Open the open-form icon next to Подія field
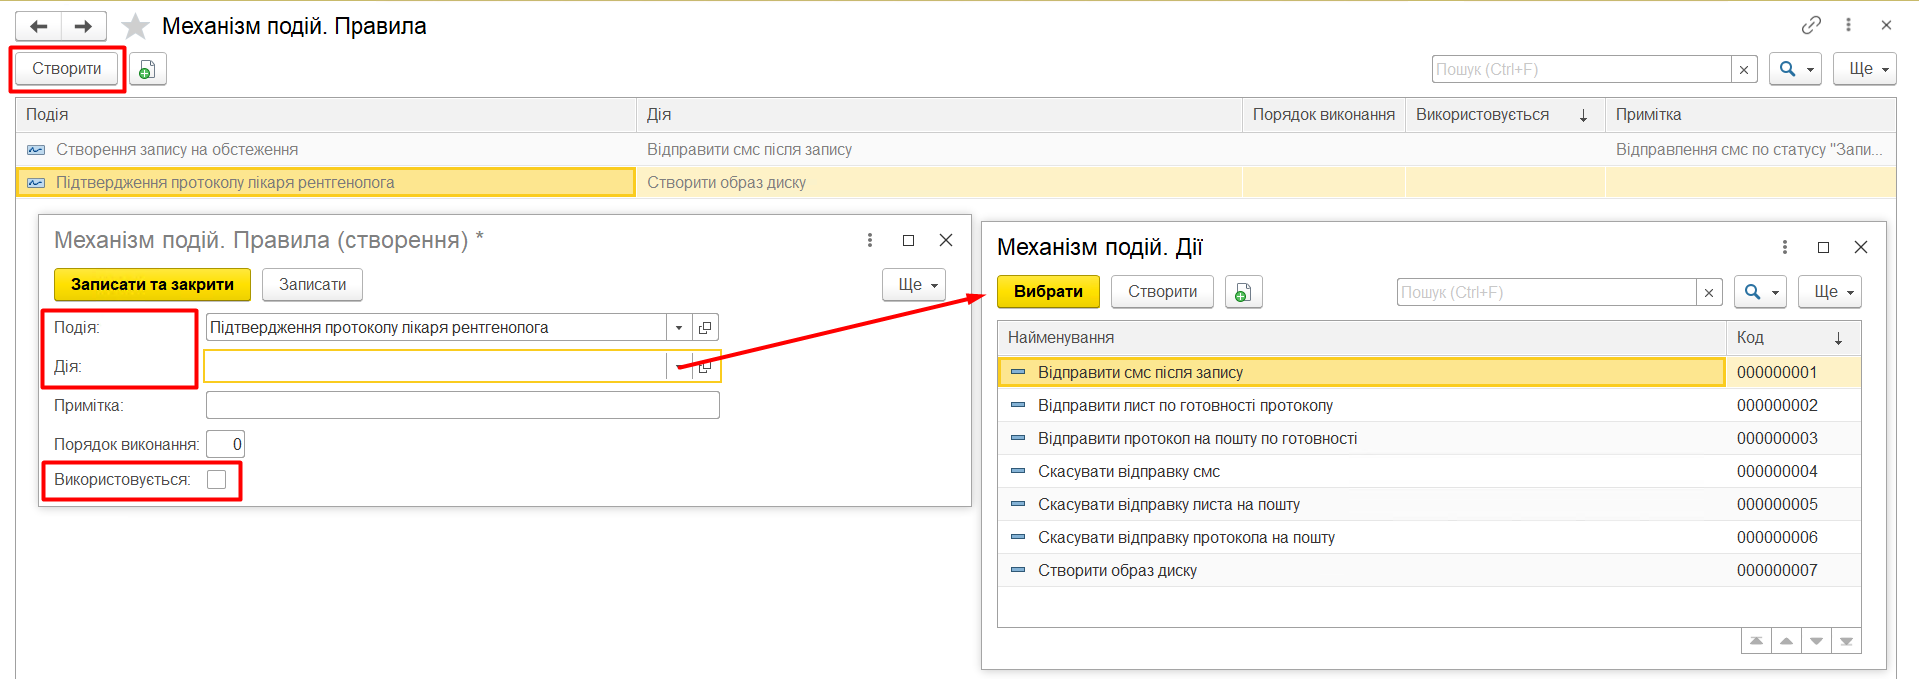1919x679 pixels. click(705, 328)
